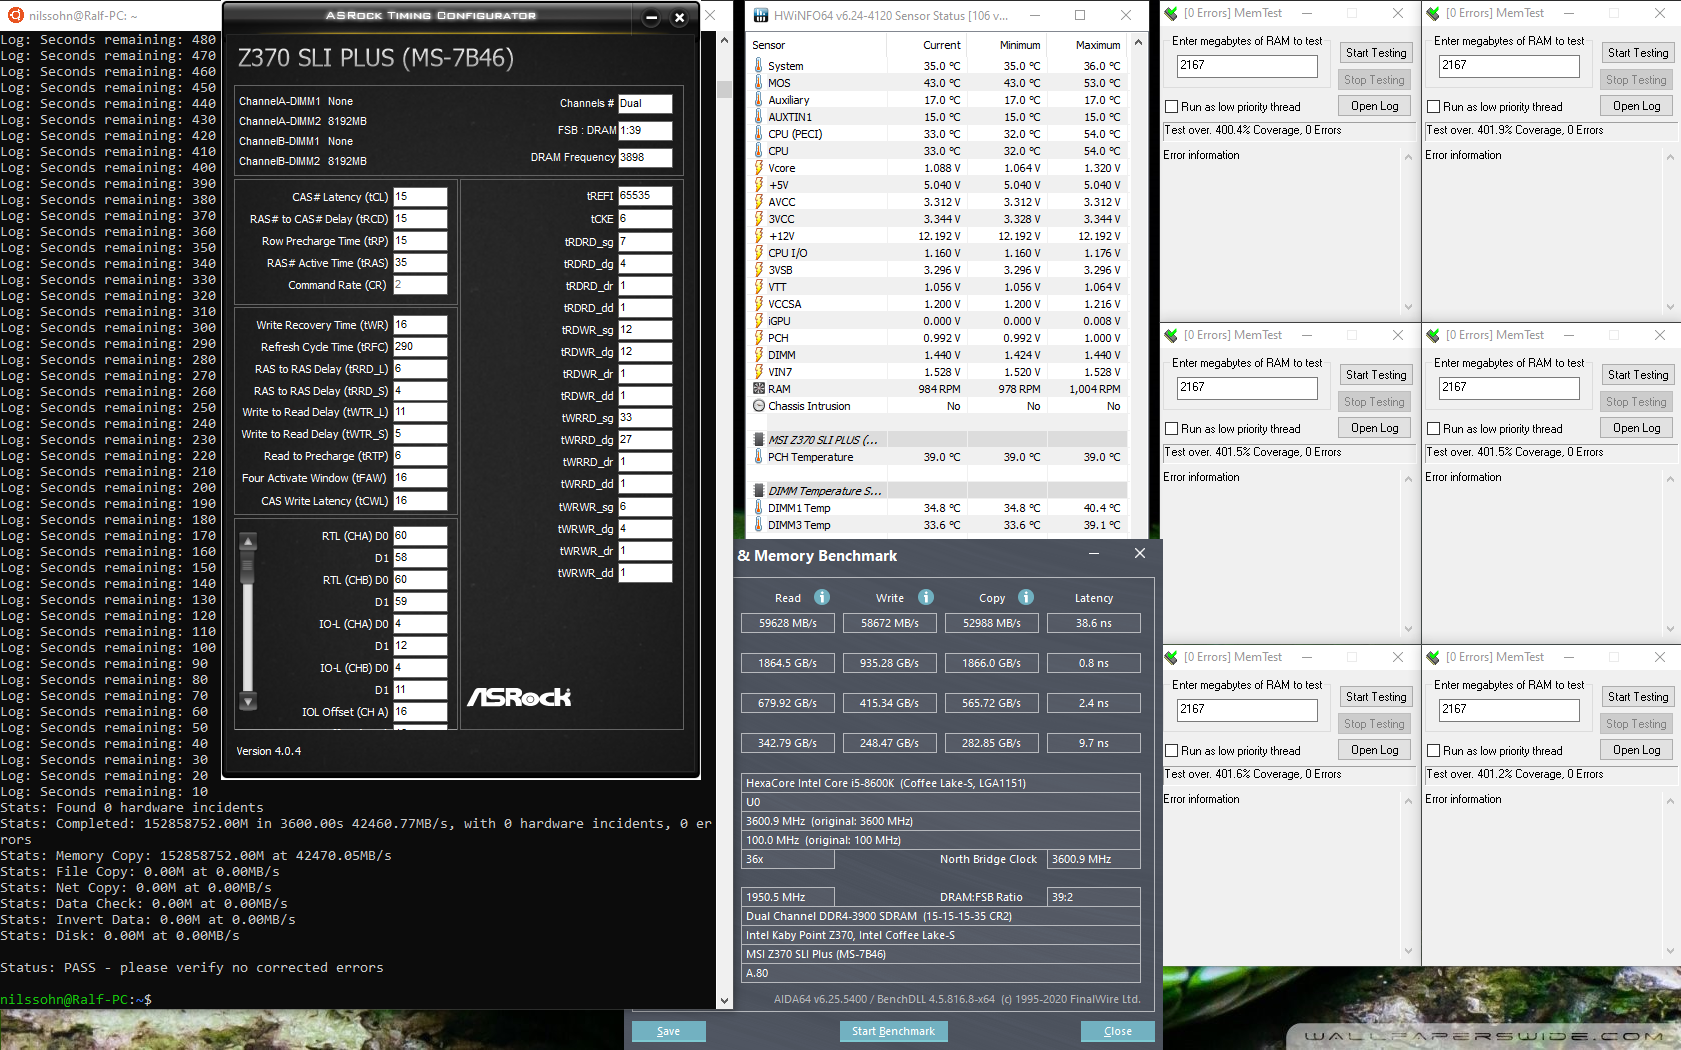Viewport: 1681px width, 1050px height.
Task: Click the ASRock RTL list scrollbar thumb
Action: 248,568
